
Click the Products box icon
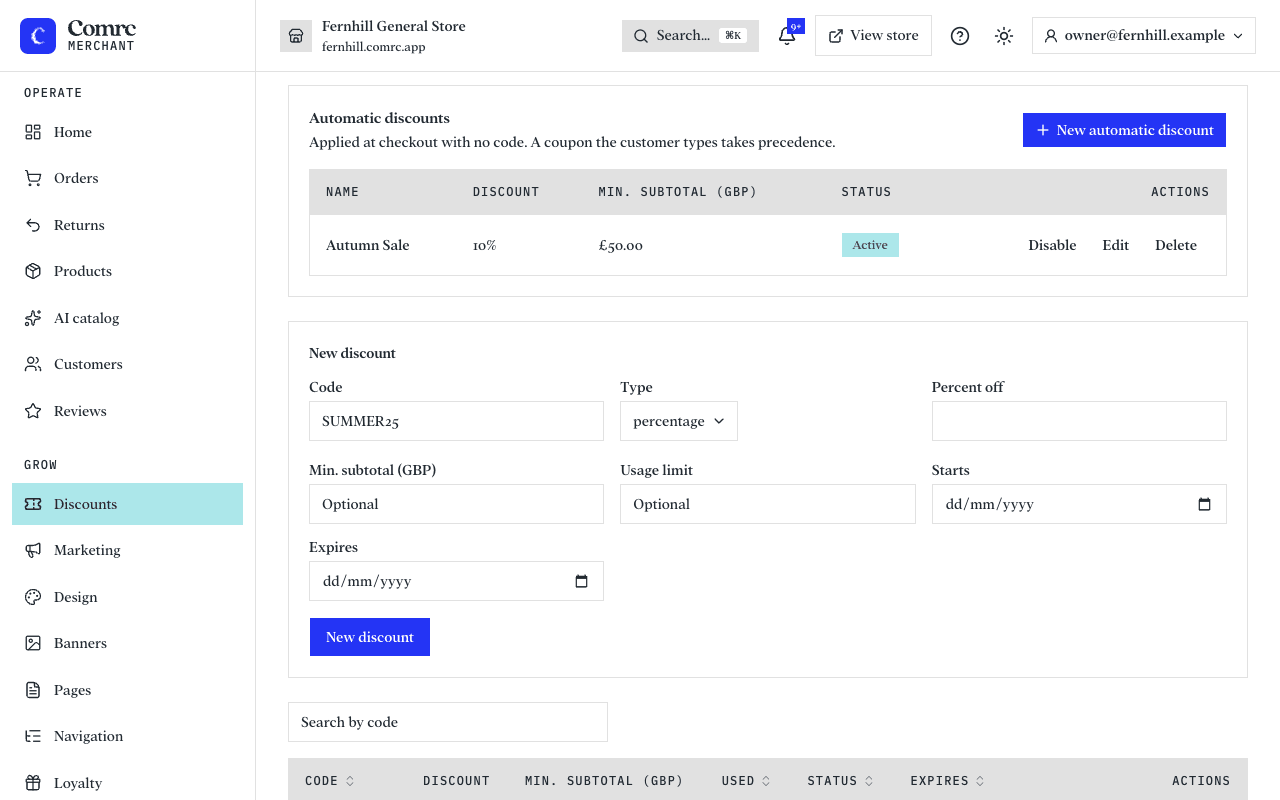[33, 271]
